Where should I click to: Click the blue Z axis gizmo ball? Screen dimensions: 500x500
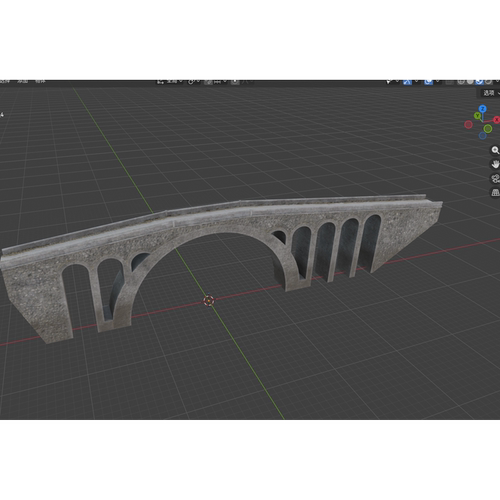click(x=482, y=109)
